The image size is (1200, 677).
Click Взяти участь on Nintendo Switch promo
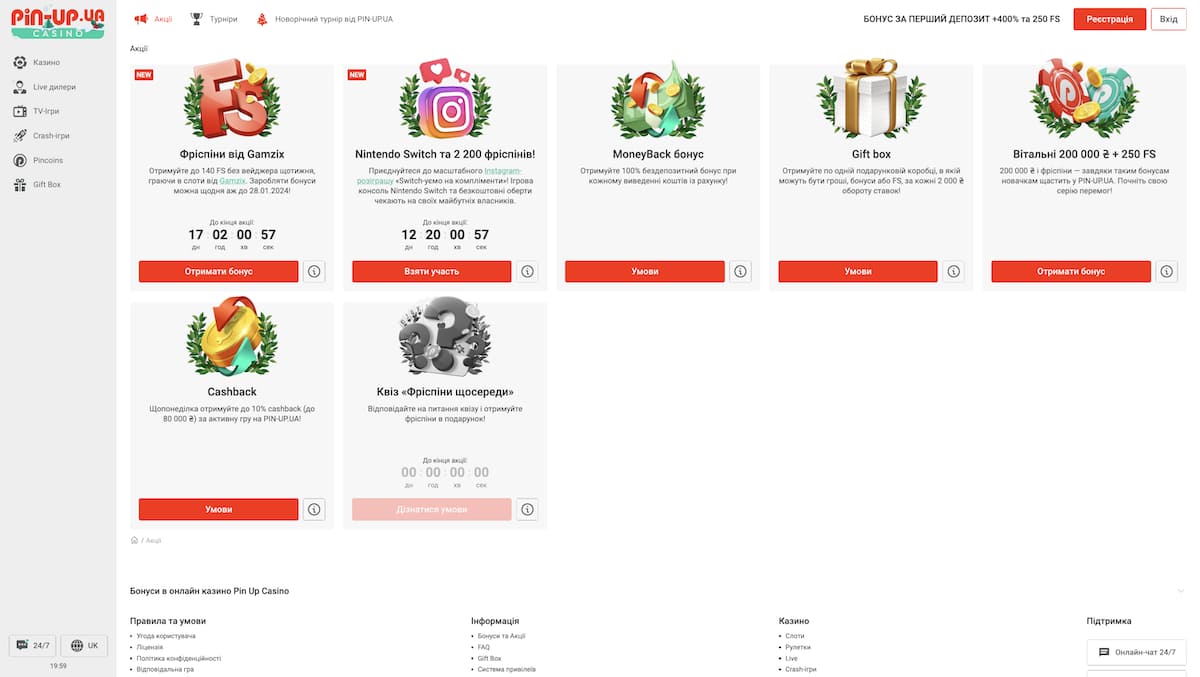[431, 271]
